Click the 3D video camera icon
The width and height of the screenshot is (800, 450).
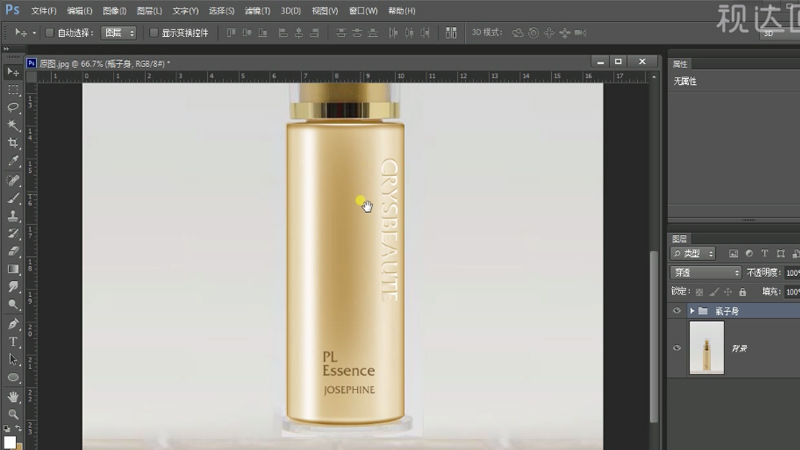581,33
